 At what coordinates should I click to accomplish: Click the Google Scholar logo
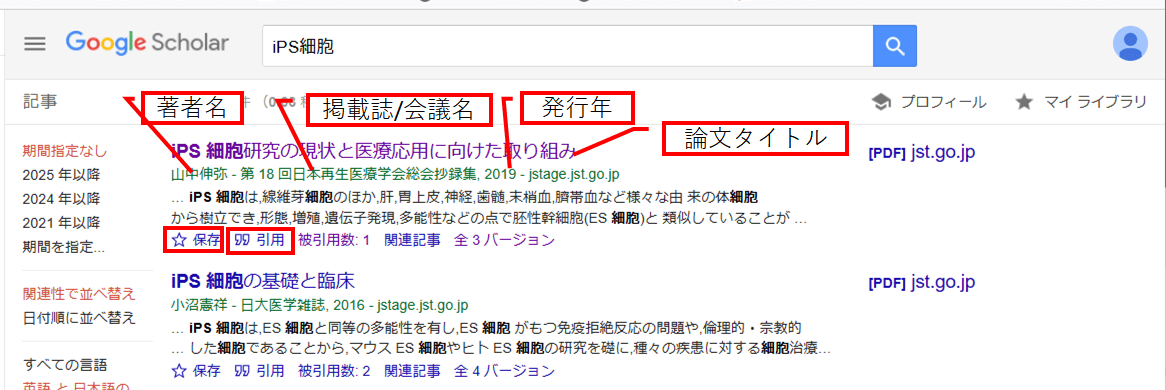coord(147,44)
